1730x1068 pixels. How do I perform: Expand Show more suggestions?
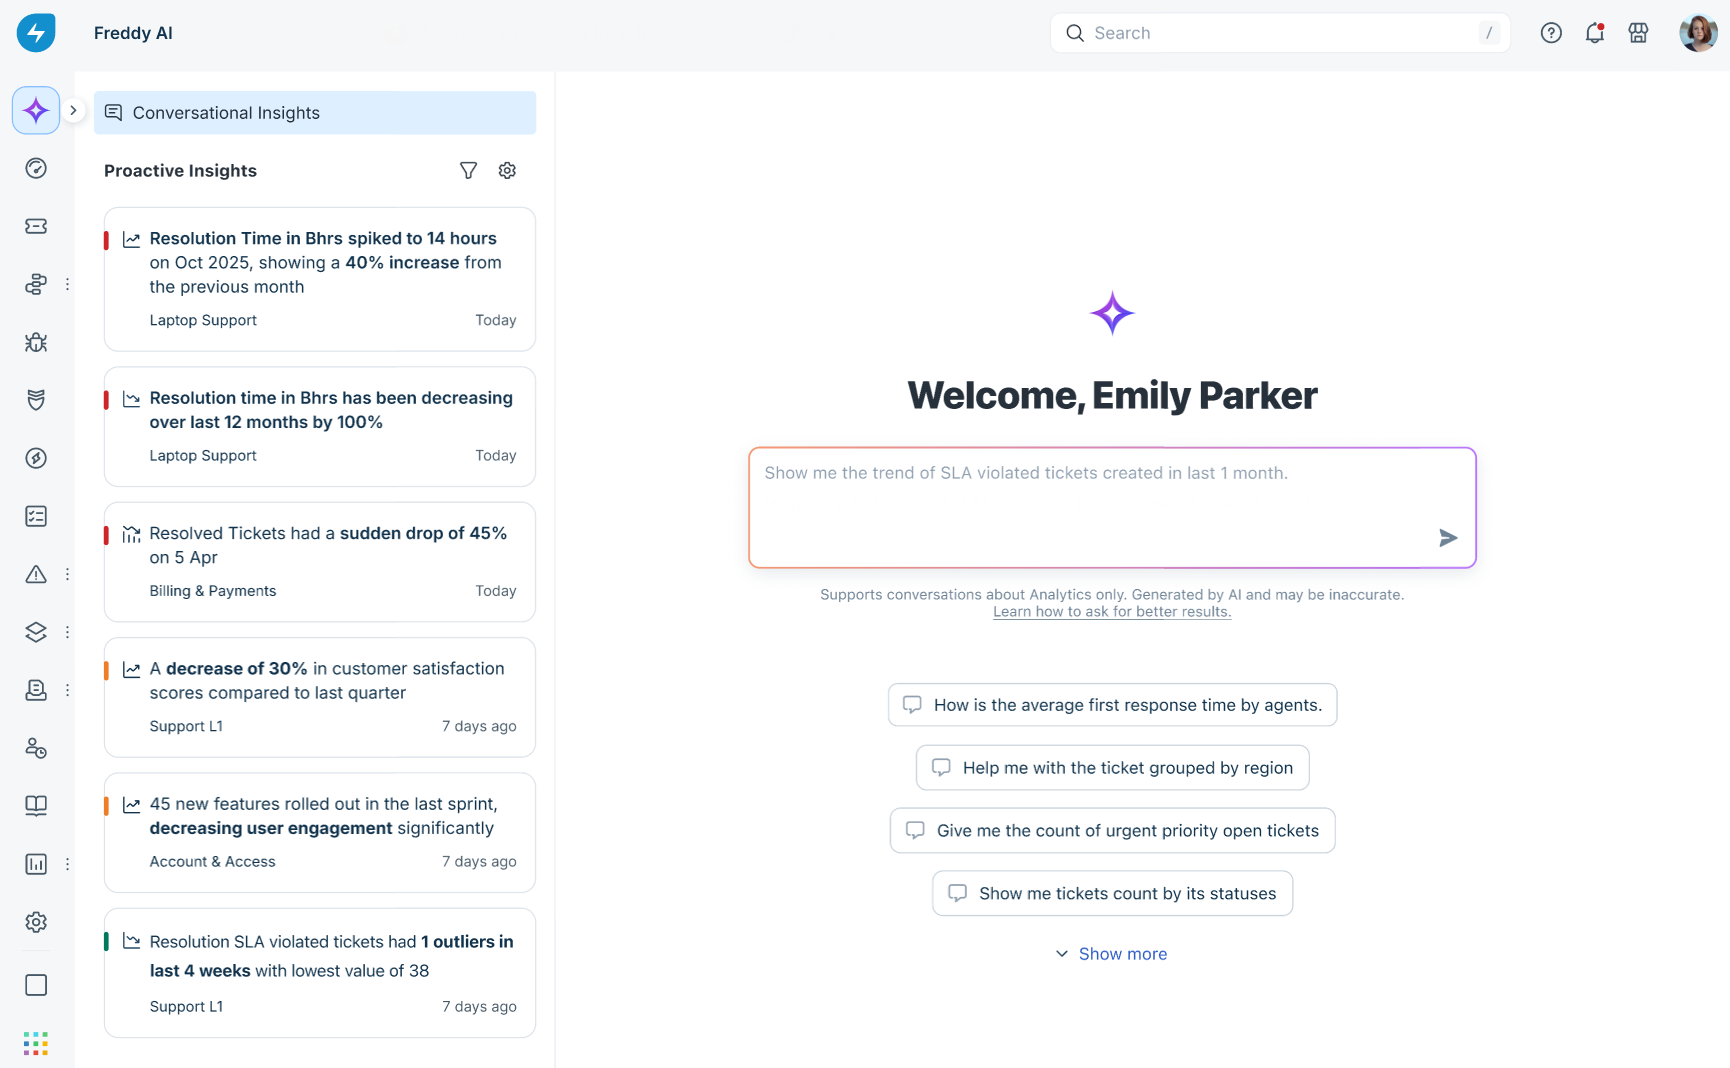tap(1112, 954)
